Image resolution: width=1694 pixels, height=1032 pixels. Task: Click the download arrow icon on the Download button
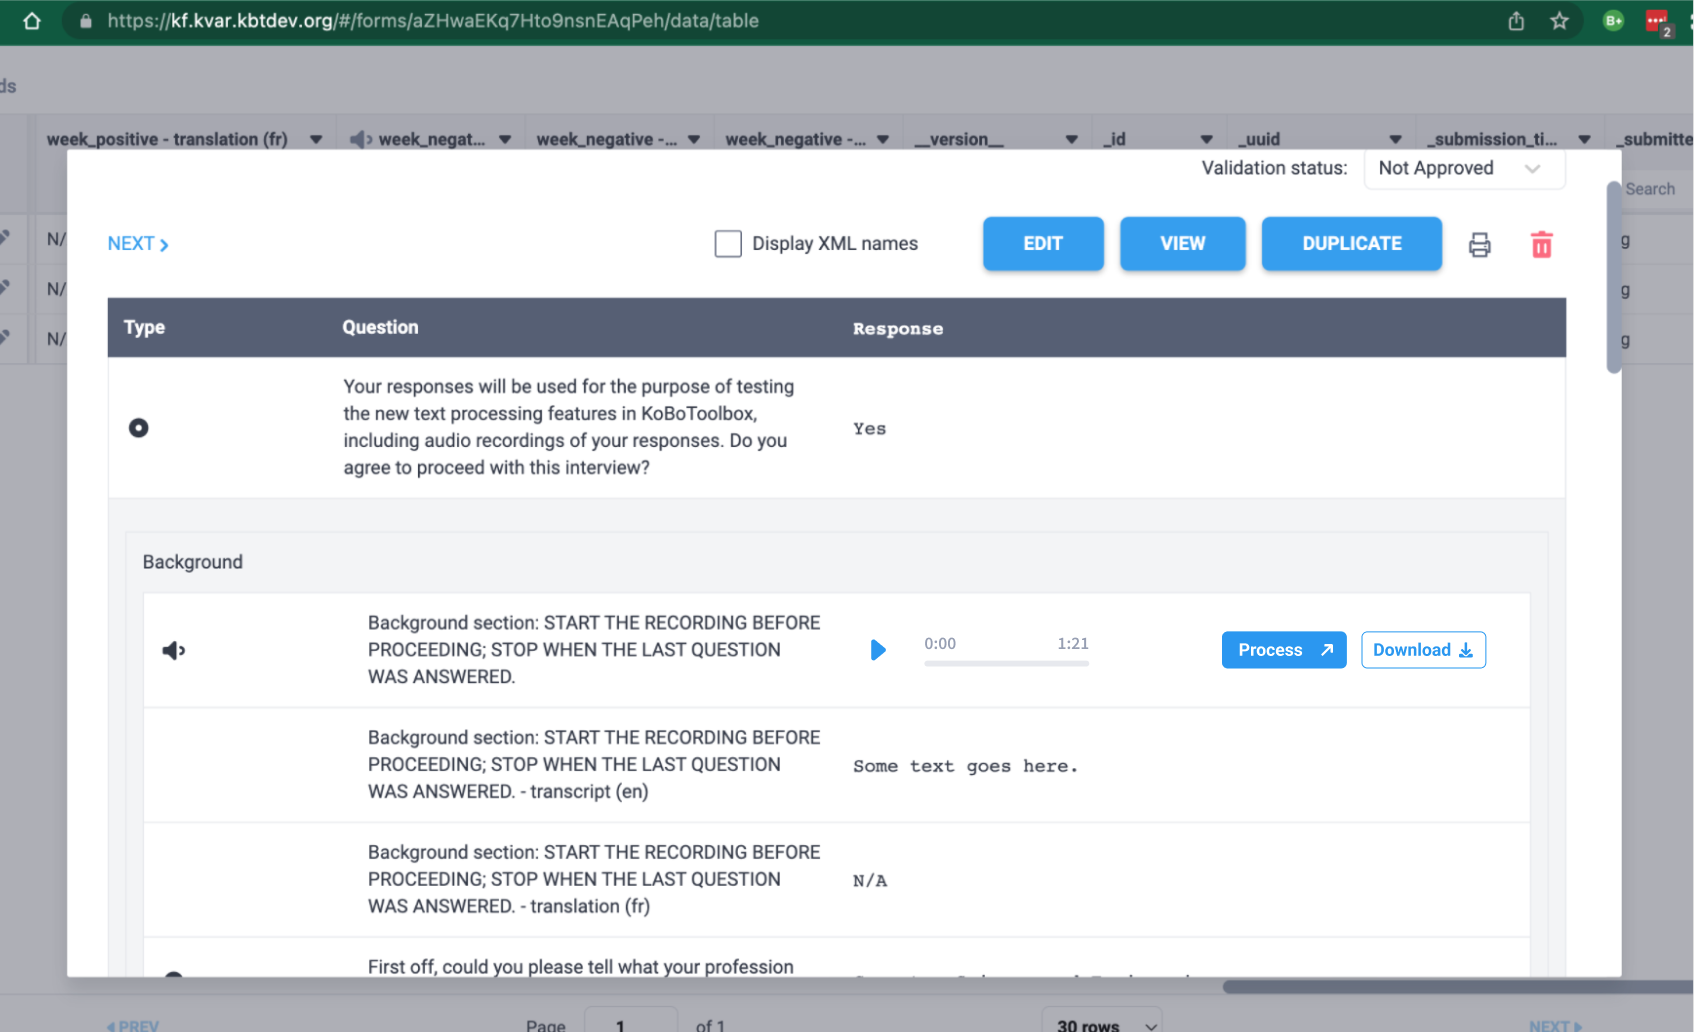click(x=1467, y=650)
